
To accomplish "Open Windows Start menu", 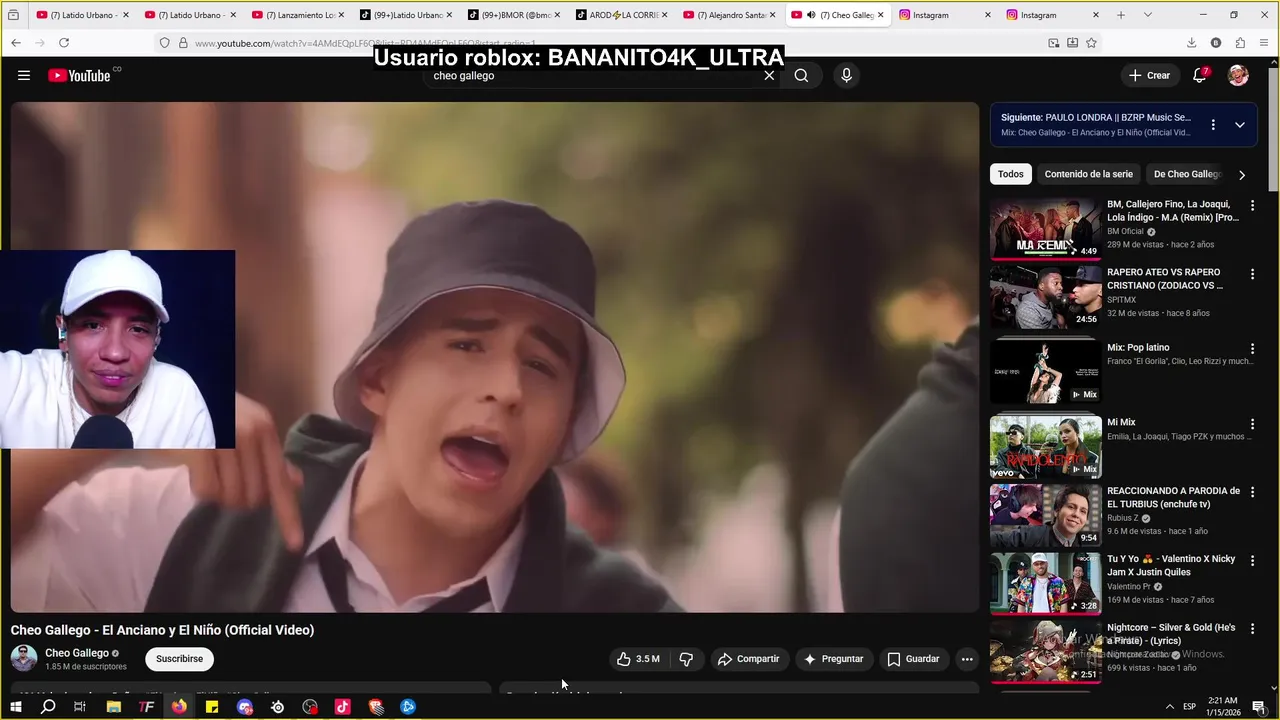I will pyautogui.click(x=16, y=706).
